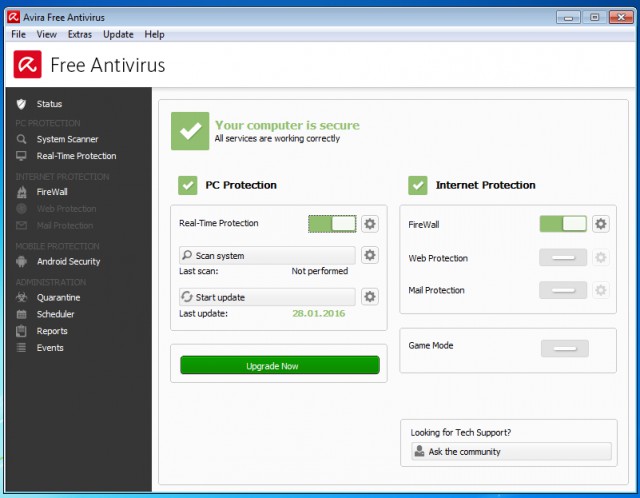Click the green PC Protection checkmark icon
This screenshot has width=640, height=498.
188,185
